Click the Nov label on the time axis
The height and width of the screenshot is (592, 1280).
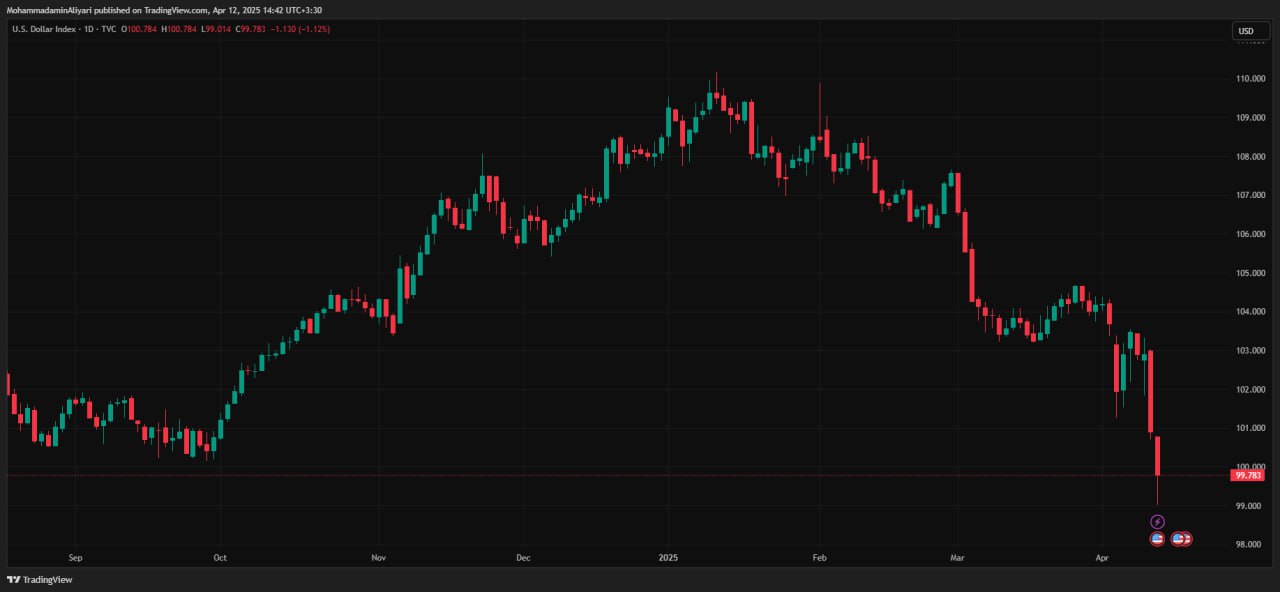[378, 557]
